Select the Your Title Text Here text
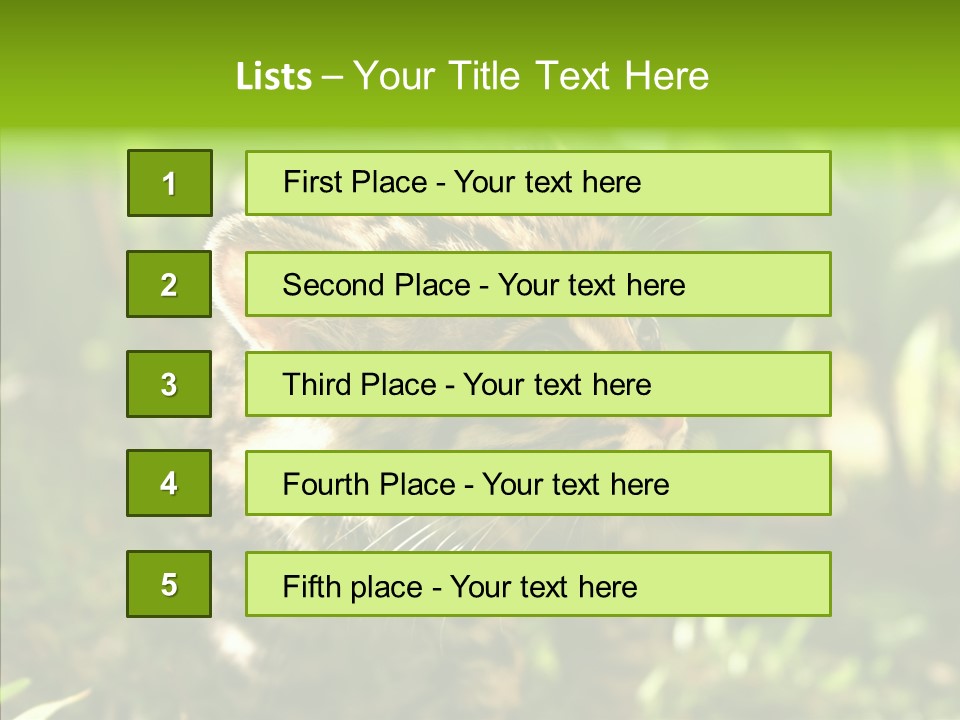Viewport: 960px width, 720px height. coord(531,77)
